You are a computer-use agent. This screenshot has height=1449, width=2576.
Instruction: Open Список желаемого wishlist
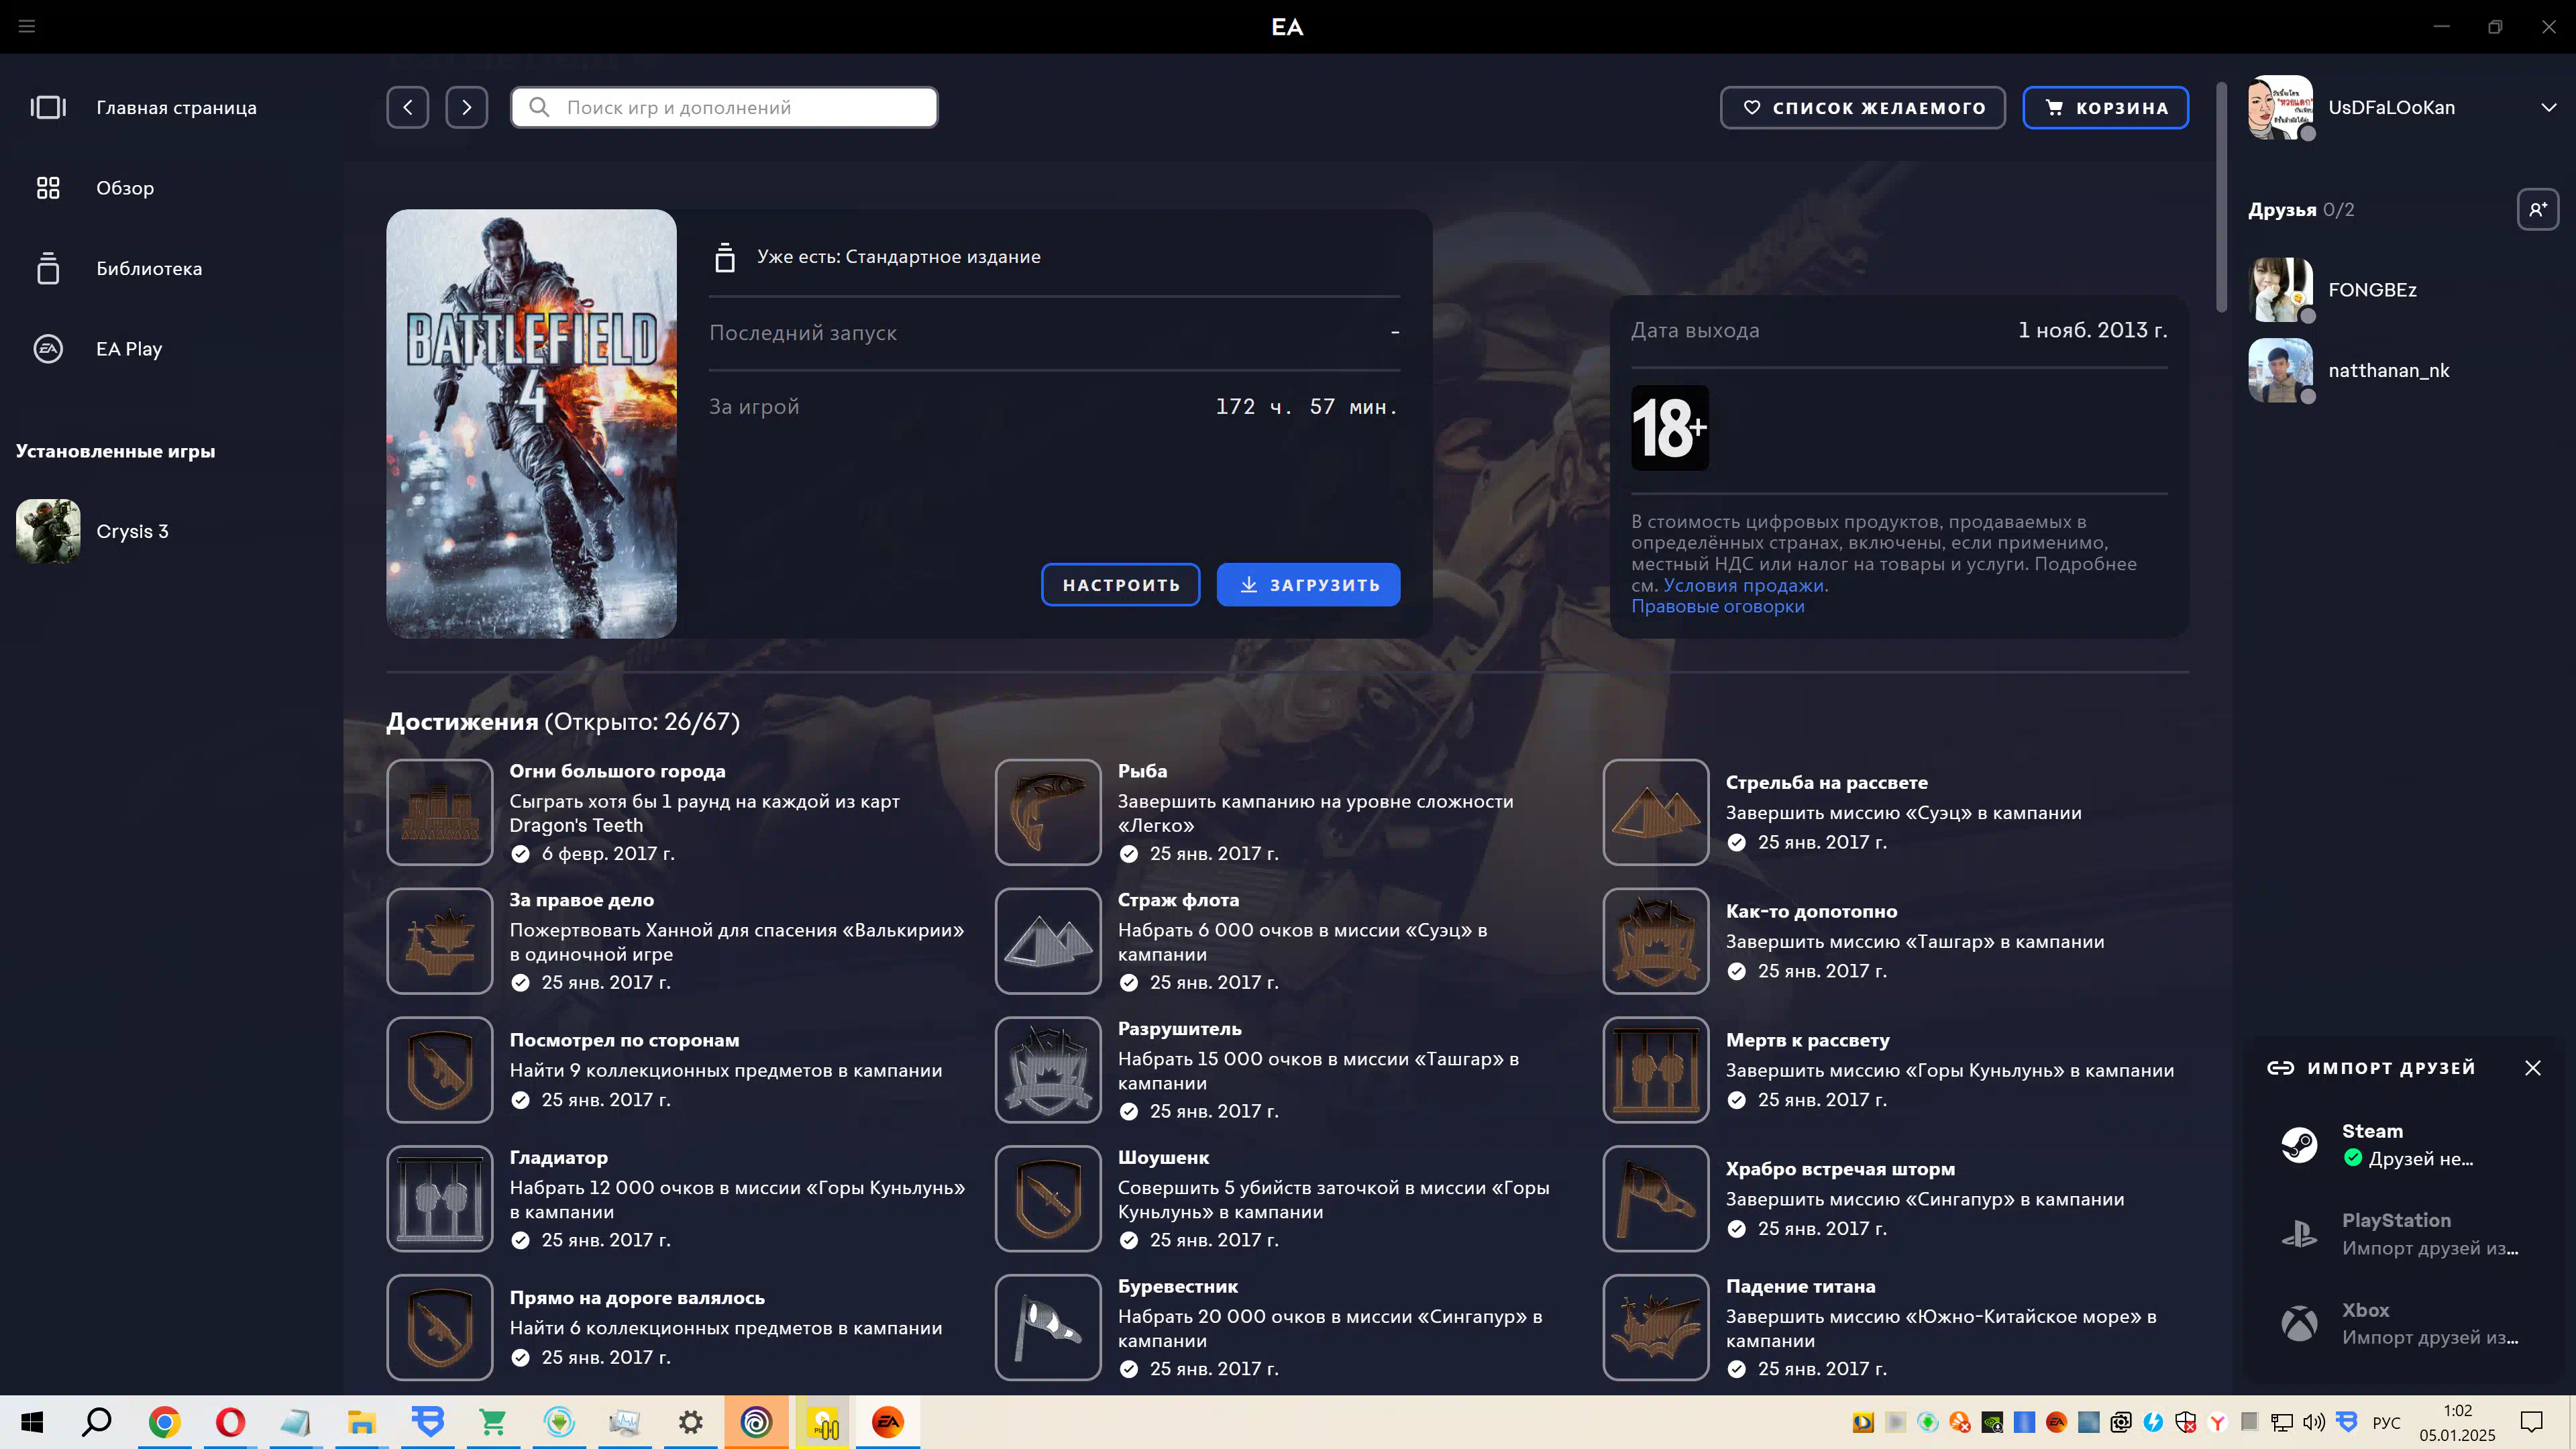point(1862,107)
